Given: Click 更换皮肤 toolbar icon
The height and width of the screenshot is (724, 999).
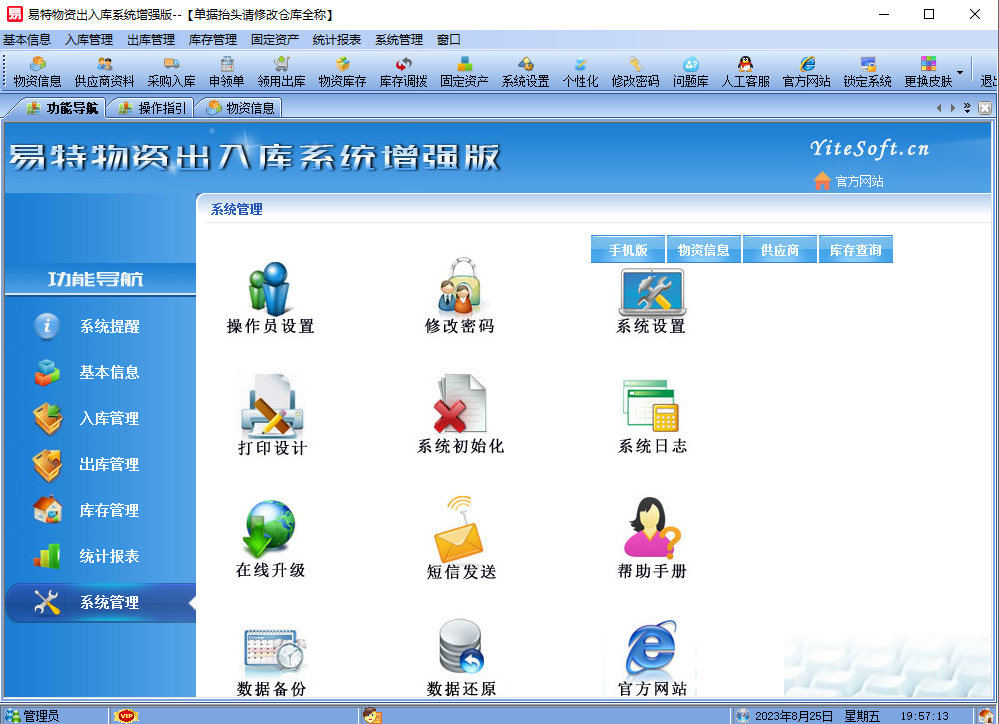Looking at the screenshot, I should [x=928, y=72].
